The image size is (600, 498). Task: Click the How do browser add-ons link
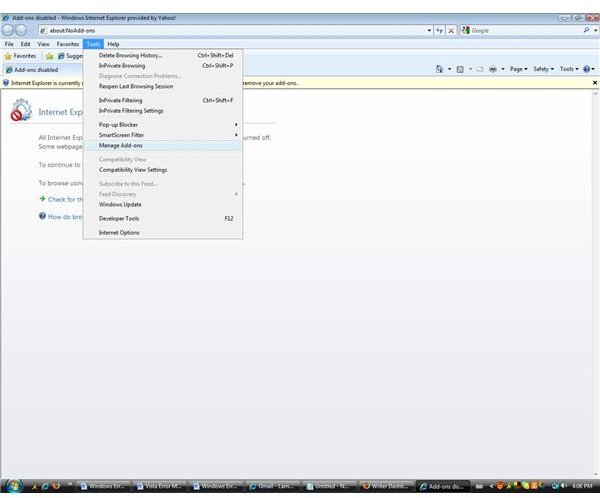pos(61,217)
